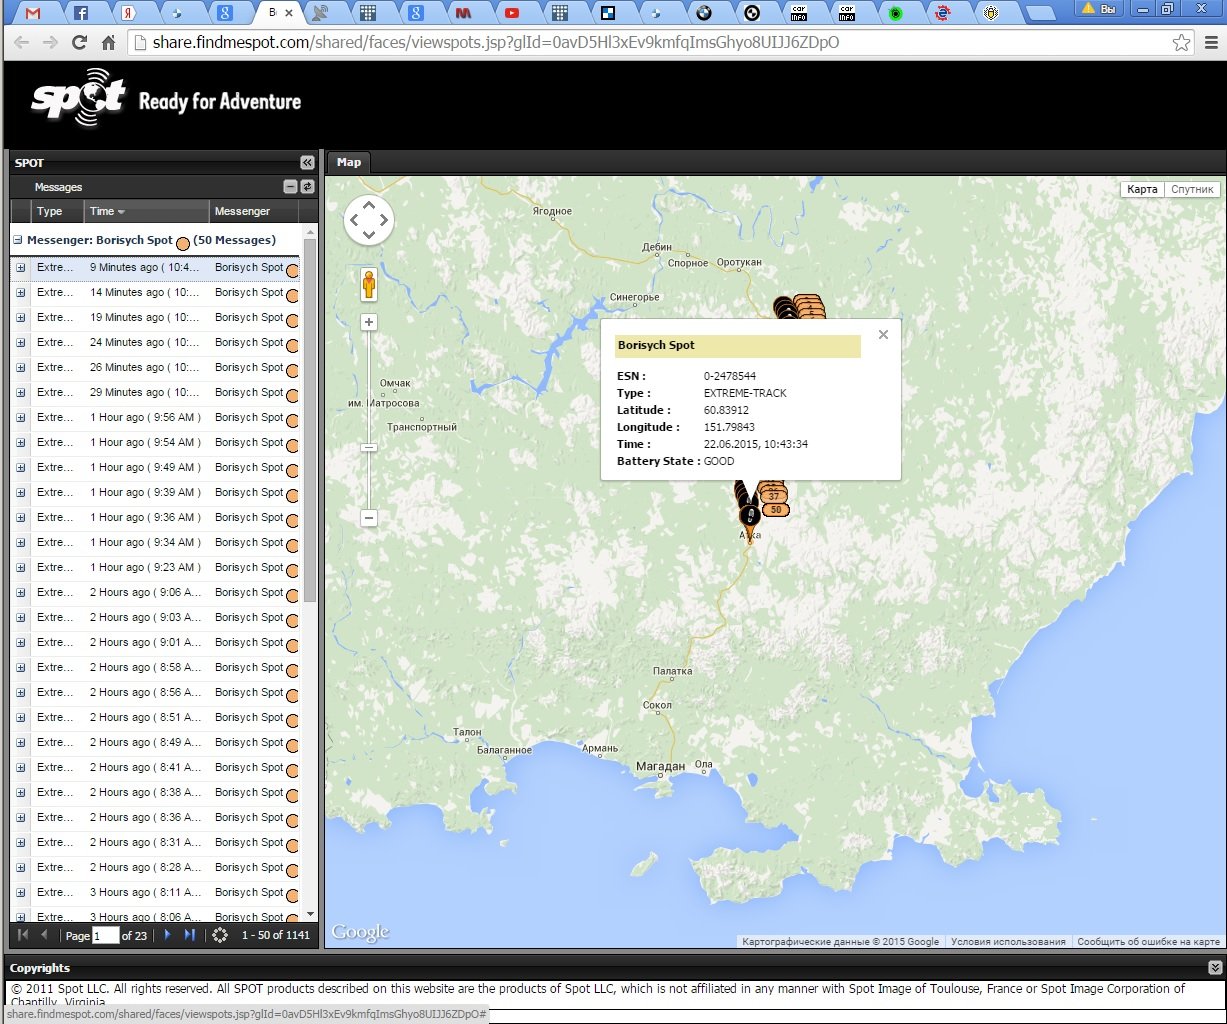Expand the 9 Minutes ago message row
The width and height of the screenshot is (1227, 1024).
[x=21, y=268]
